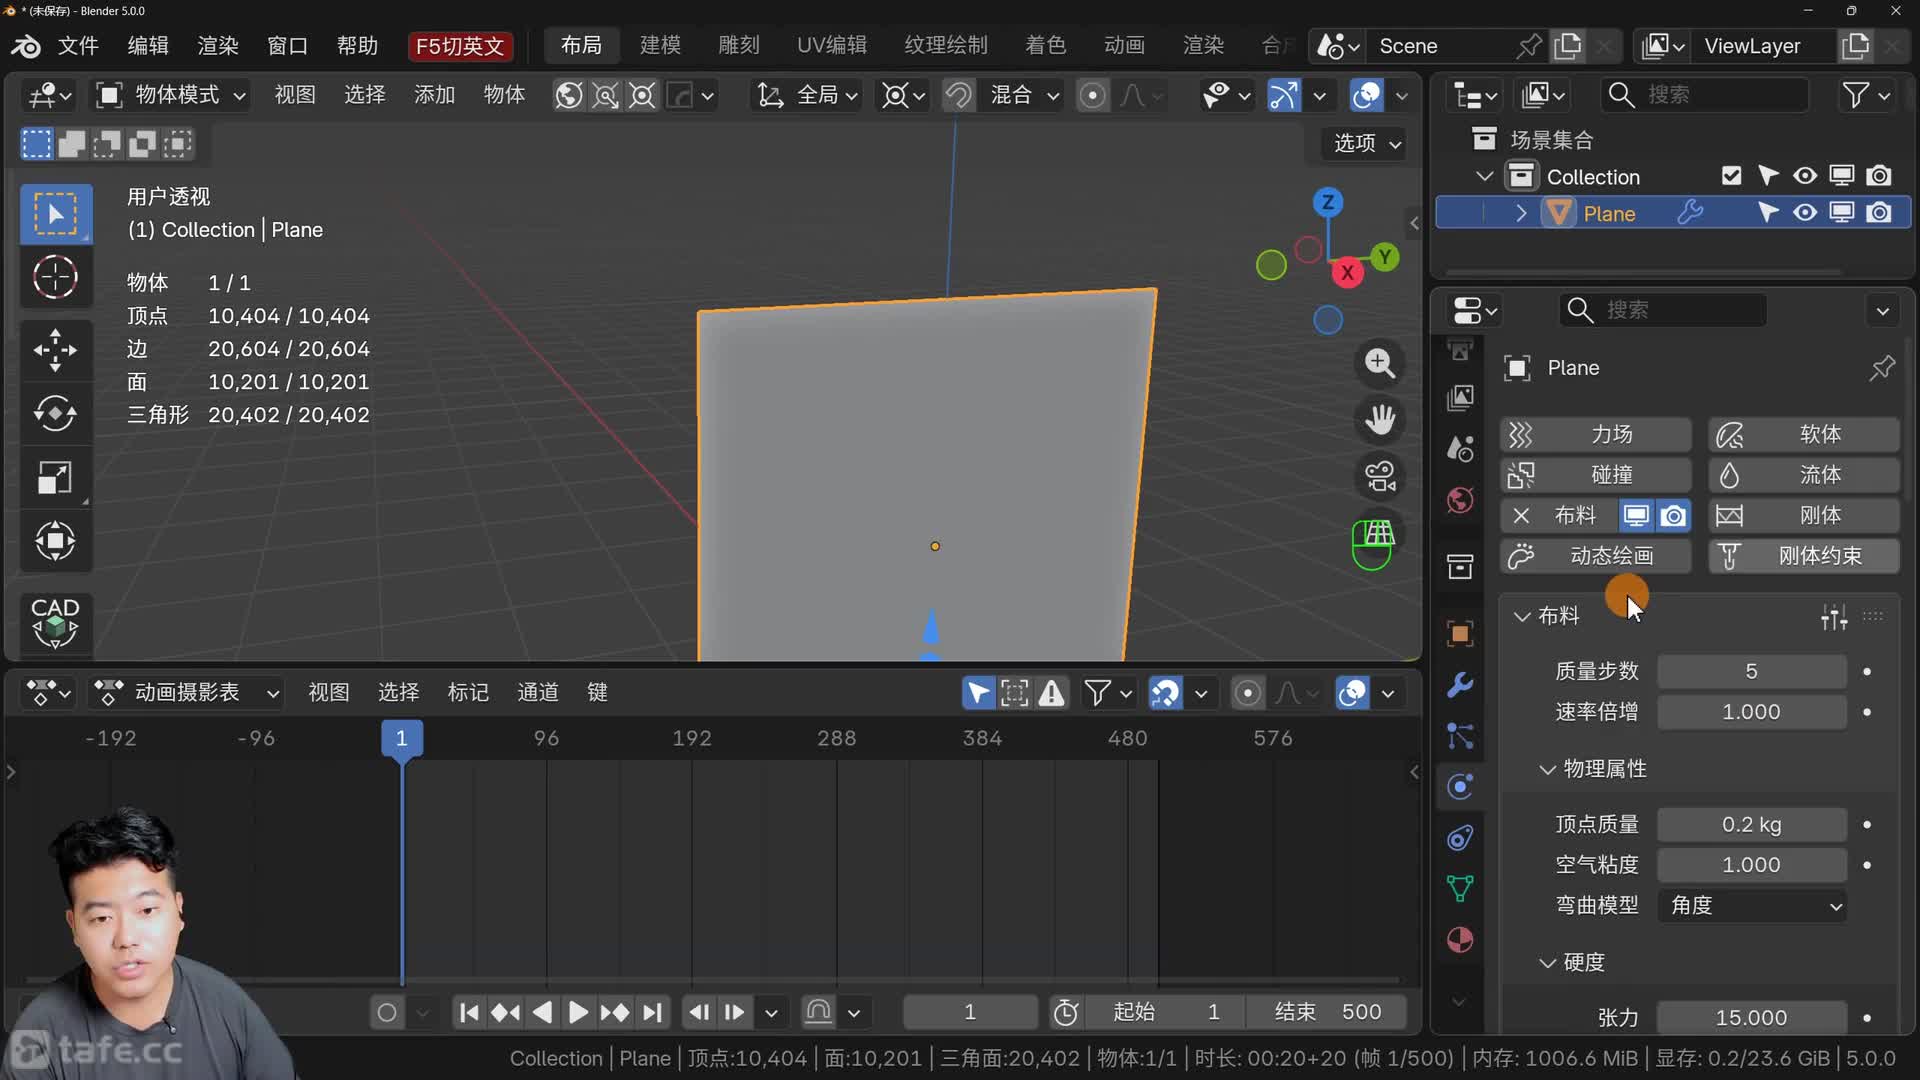Select the Move tool in the left toolbar
Viewport: 1920px width, 1080px height.
pos(55,349)
